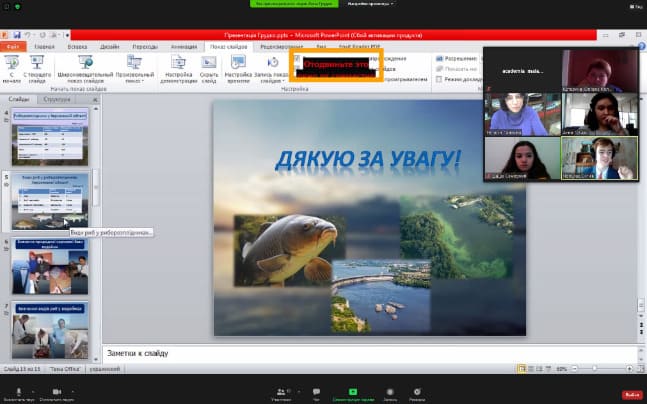Close the slides thumbnail pane

click(95, 100)
